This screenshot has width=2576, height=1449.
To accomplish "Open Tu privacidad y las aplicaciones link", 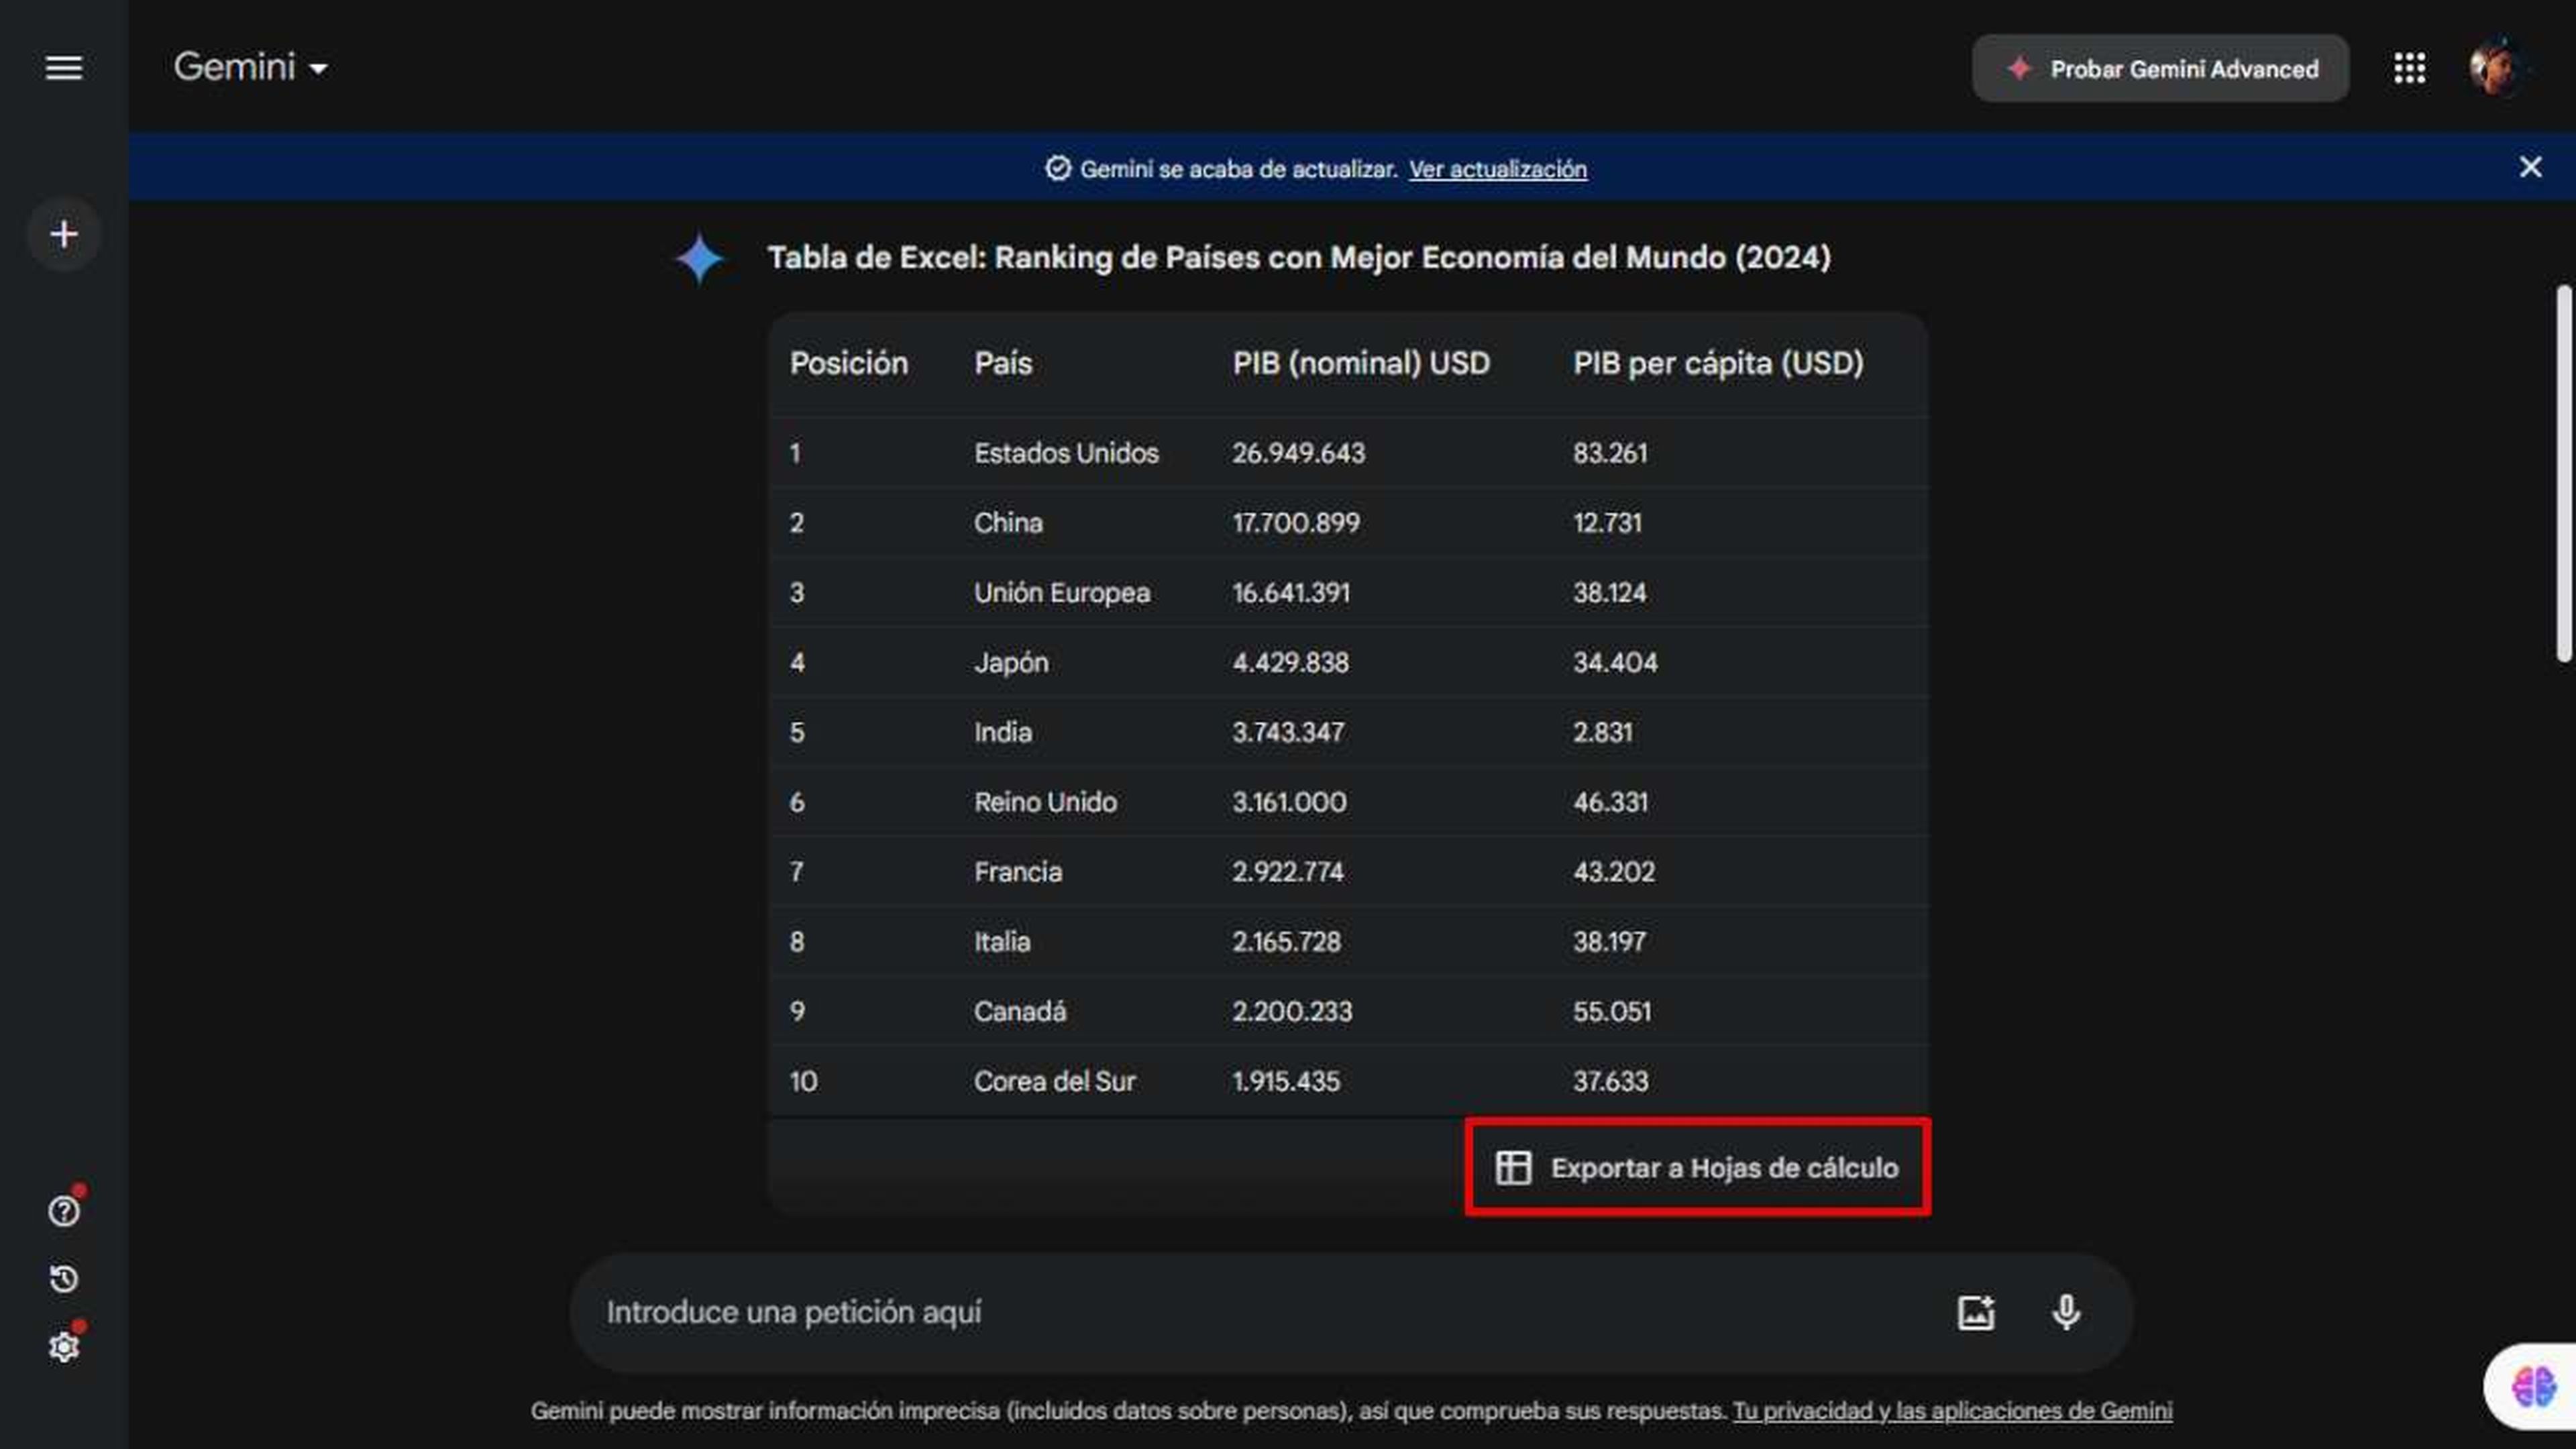I will [1952, 1410].
